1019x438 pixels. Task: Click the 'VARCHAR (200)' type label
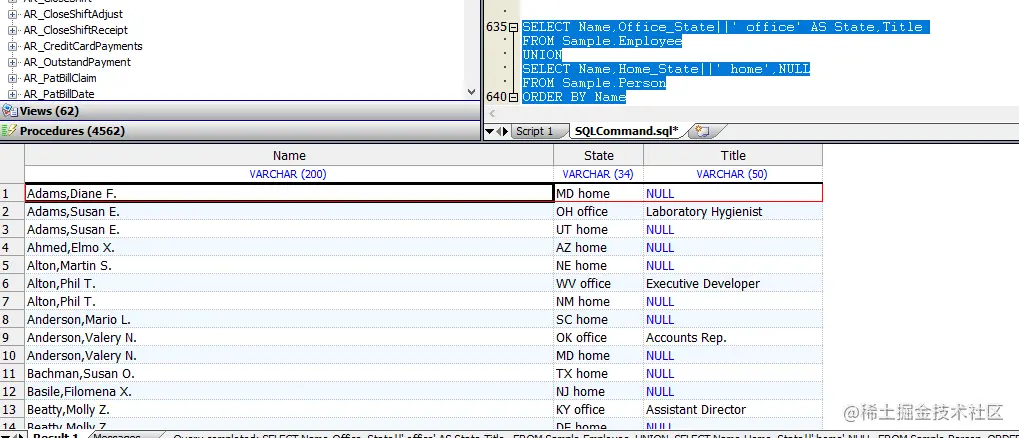coord(288,174)
